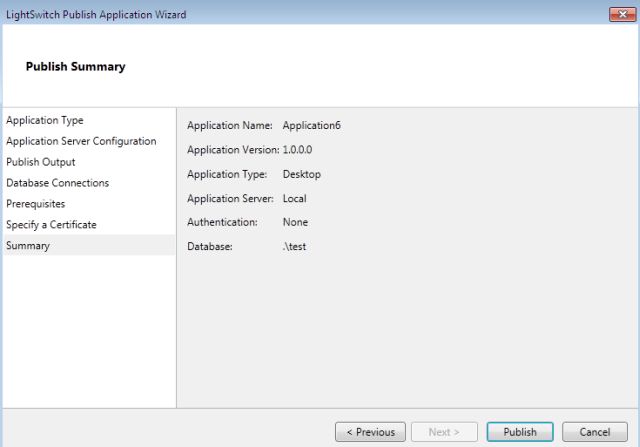This screenshot has height=447, width=640.
Task: Click the None authentication value
Action: click(295, 222)
